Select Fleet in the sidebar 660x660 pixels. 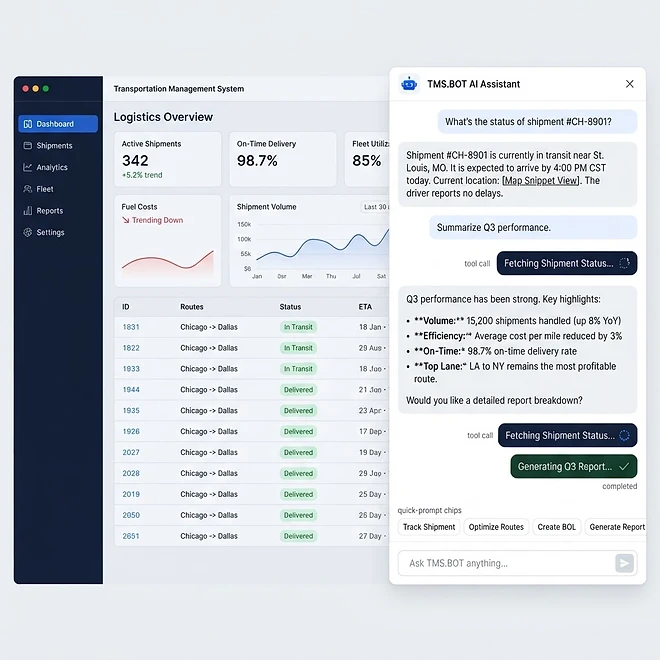click(x=58, y=189)
